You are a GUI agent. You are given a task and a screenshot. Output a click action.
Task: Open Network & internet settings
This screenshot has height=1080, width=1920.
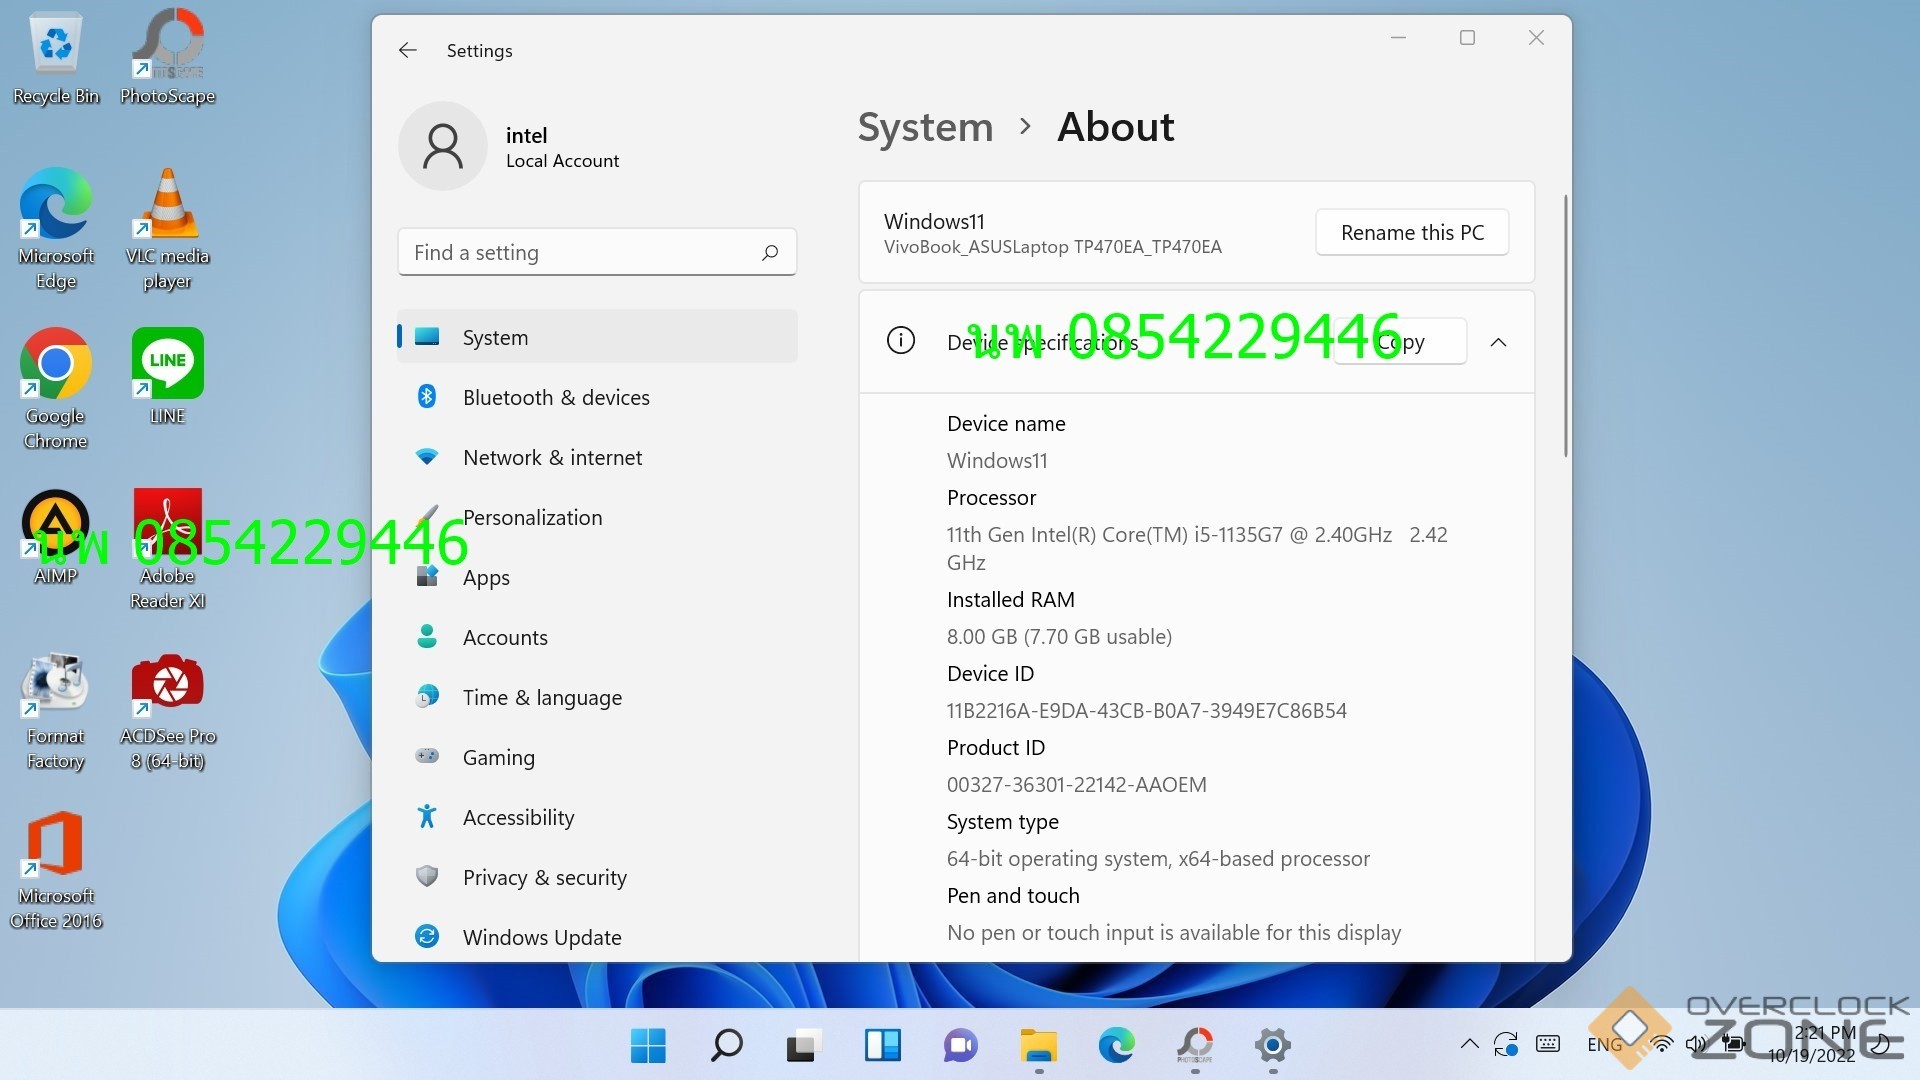click(597, 457)
